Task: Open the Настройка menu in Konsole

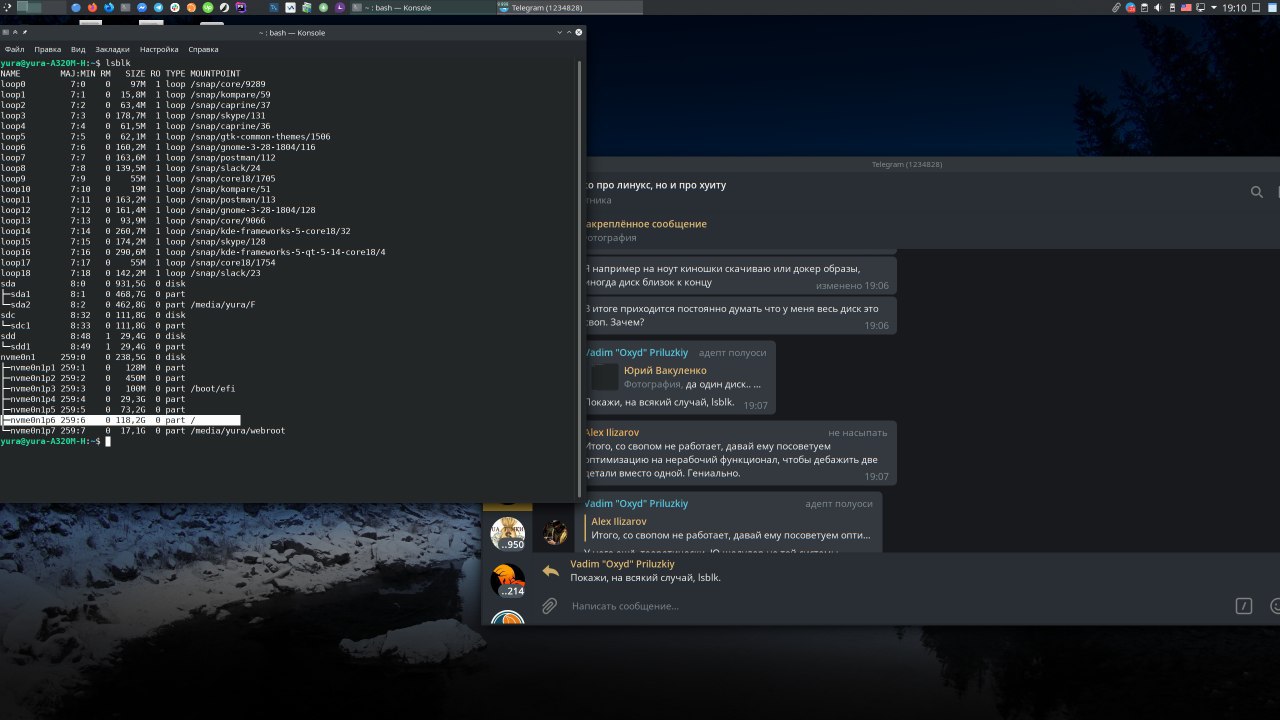Action: pos(159,49)
